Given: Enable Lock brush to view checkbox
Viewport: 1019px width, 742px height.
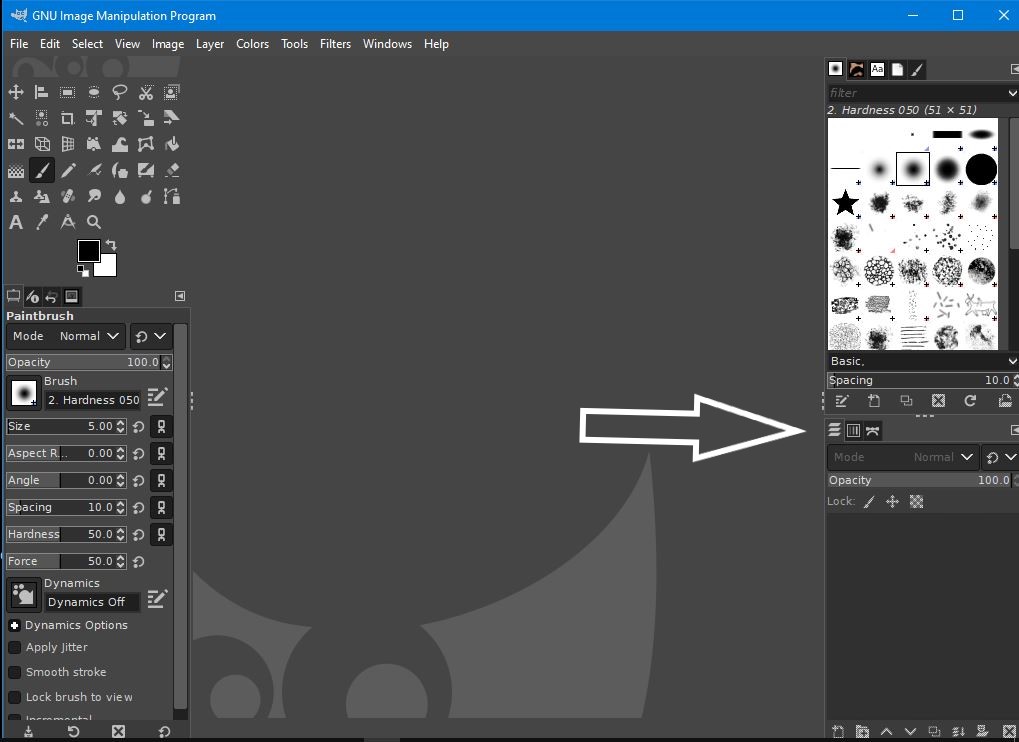Looking at the screenshot, I should [14, 697].
